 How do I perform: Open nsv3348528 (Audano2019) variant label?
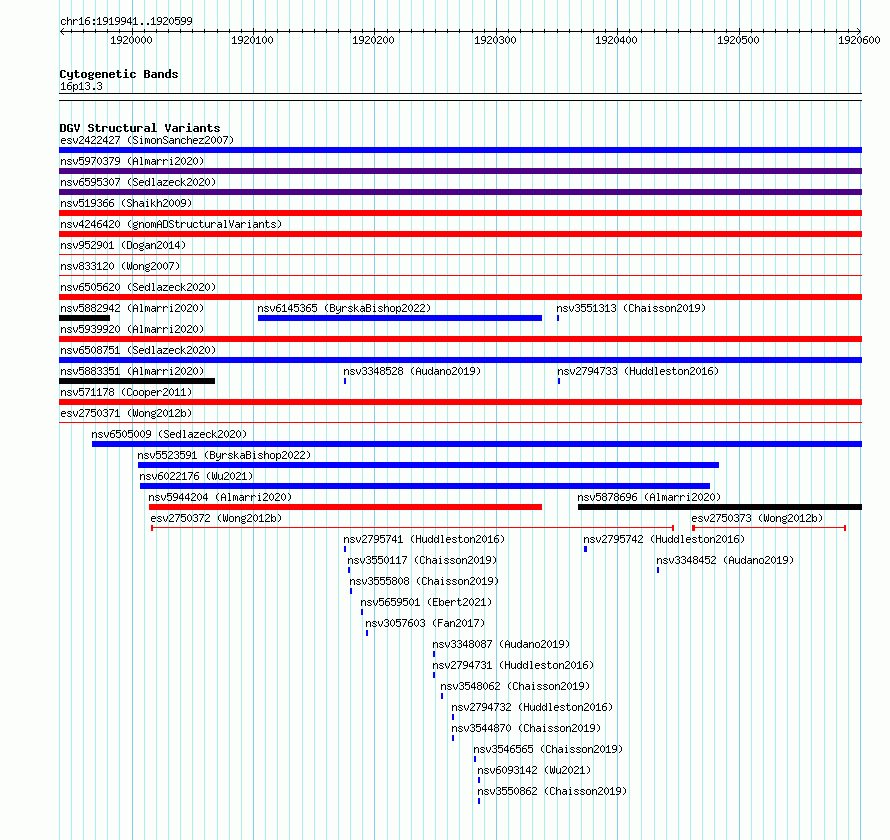click(x=412, y=371)
